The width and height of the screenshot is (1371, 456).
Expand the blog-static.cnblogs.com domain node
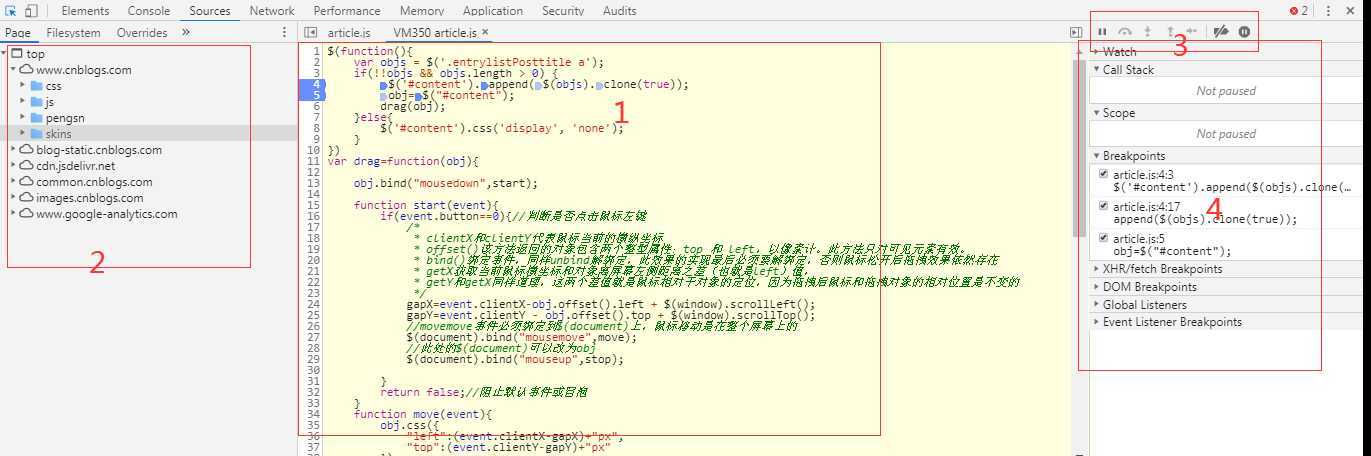14,150
